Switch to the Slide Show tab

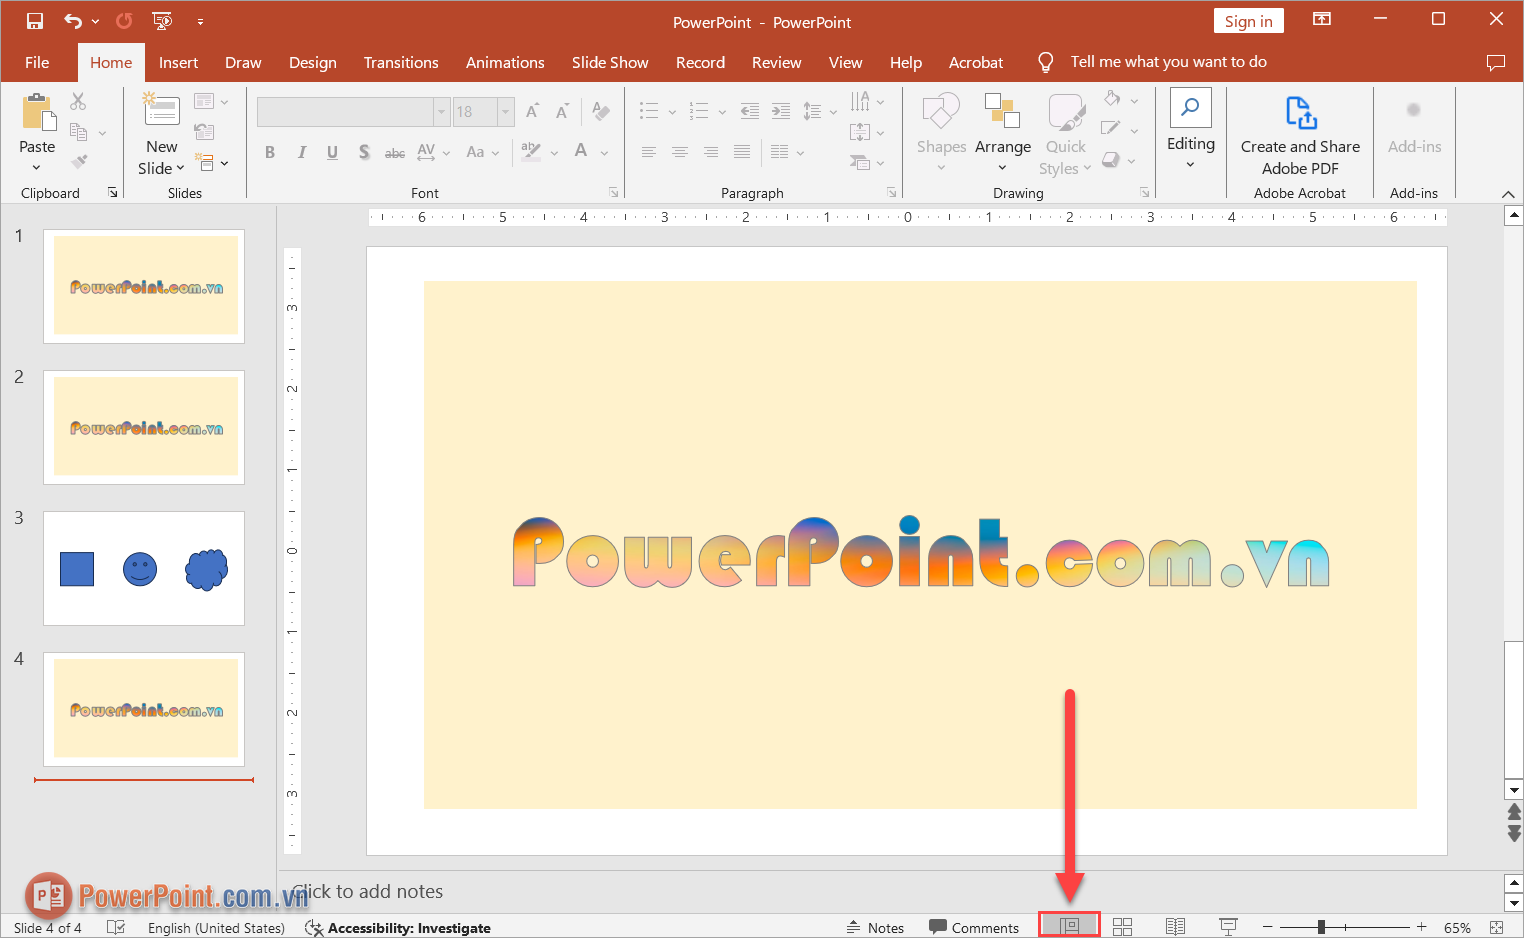click(610, 62)
